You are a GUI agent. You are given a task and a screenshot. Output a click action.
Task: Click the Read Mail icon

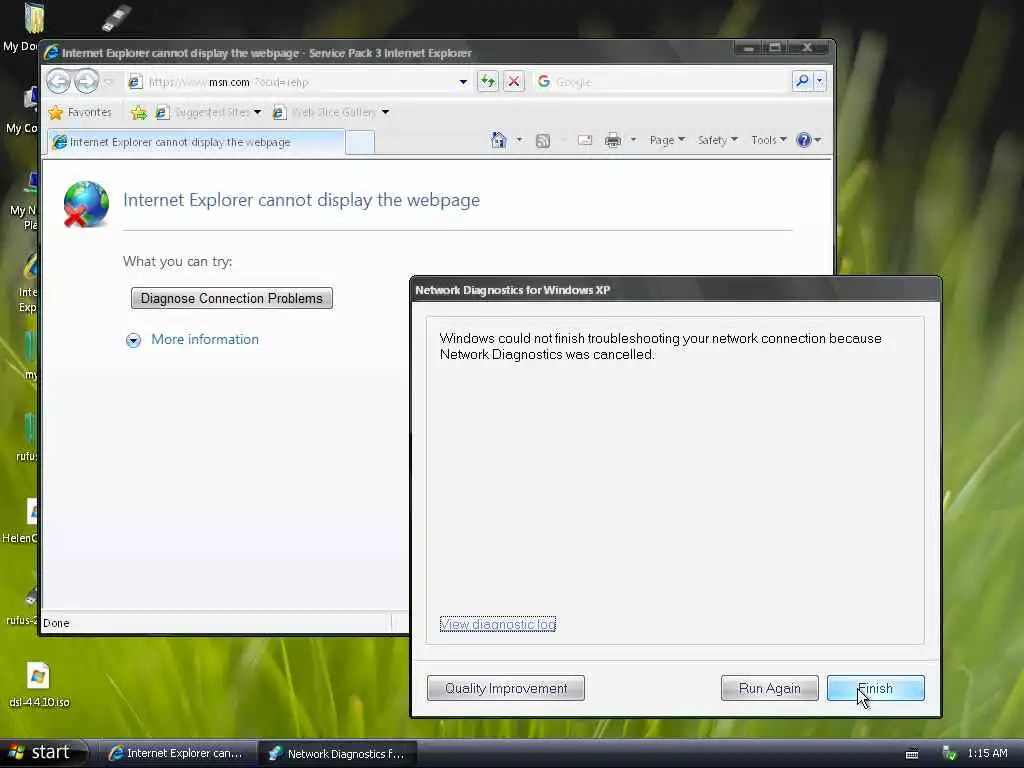coord(585,140)
